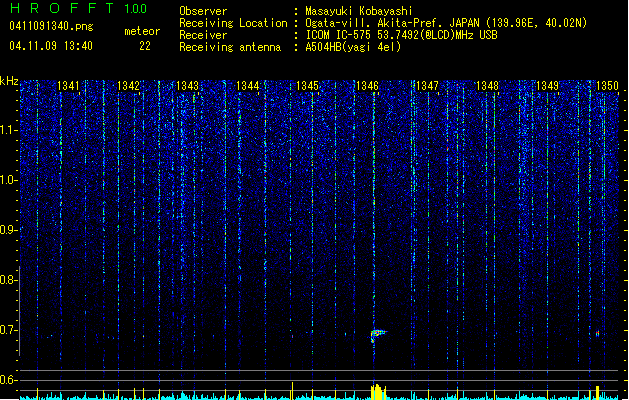
Task: Click the yellow intensity bar near 1350
Action: point(597,392)
